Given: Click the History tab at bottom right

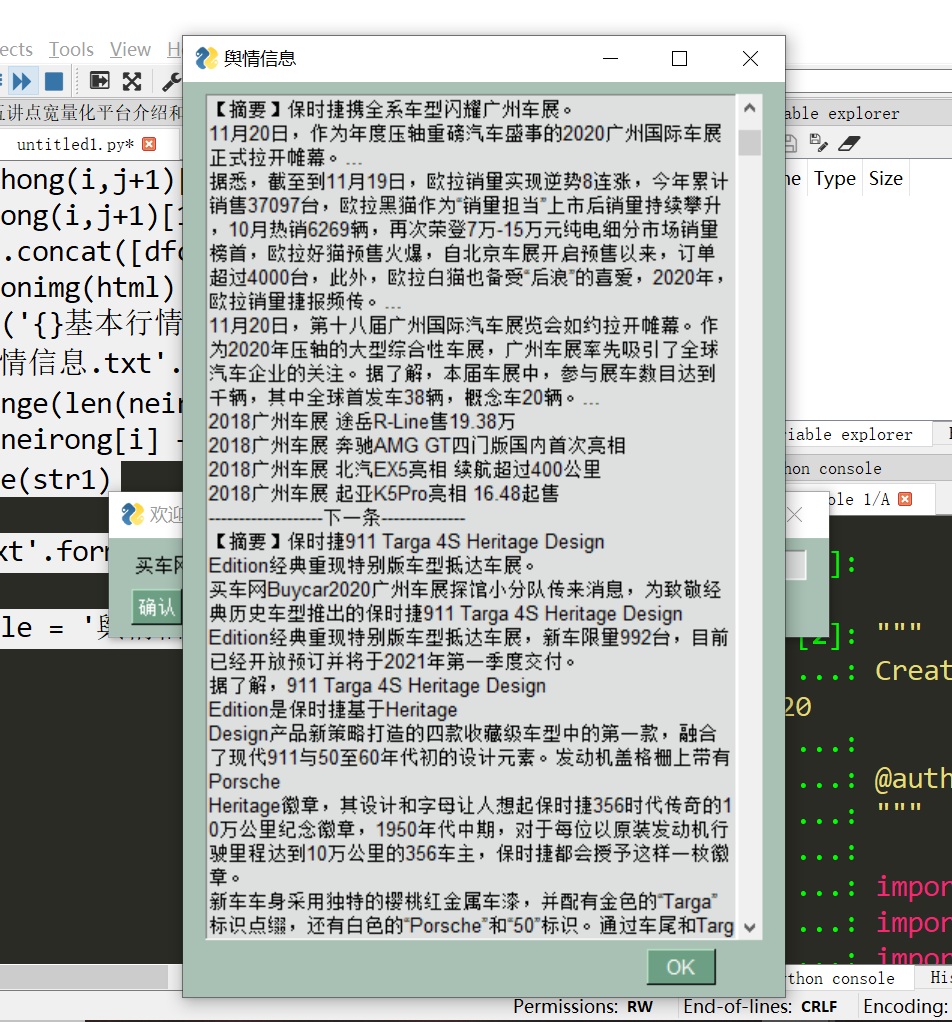Looking at the screenshot, I should tap(936, 978).
